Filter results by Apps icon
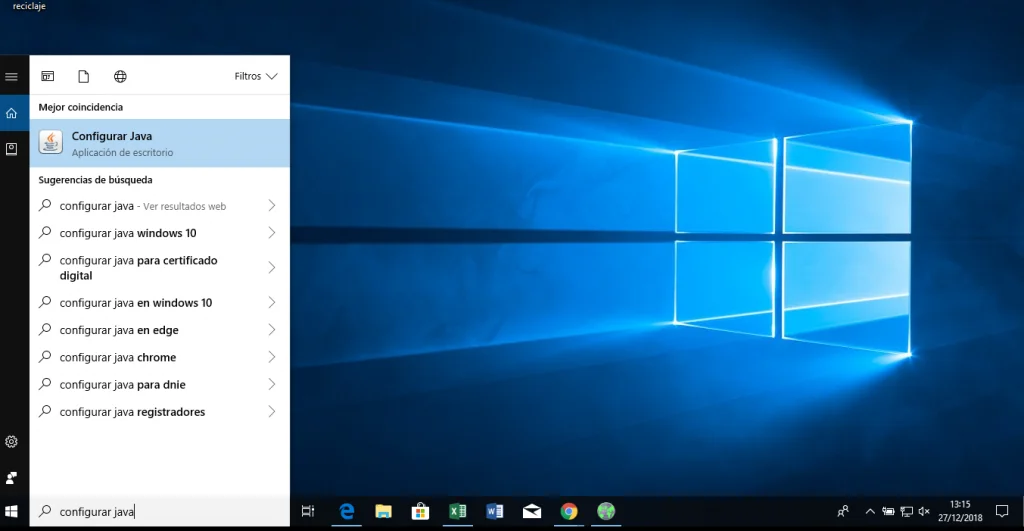1024x531 pixels. coord(48,76)
